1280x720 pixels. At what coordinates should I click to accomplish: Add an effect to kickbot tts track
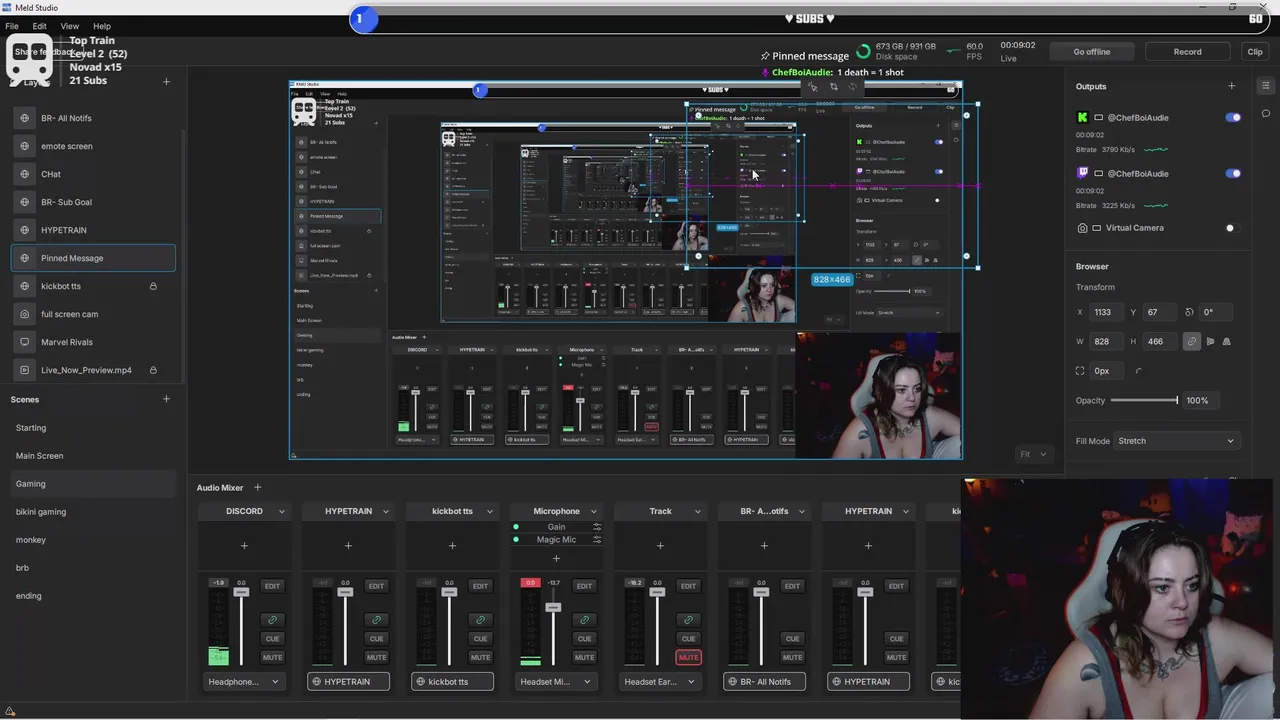coord(452,546)
